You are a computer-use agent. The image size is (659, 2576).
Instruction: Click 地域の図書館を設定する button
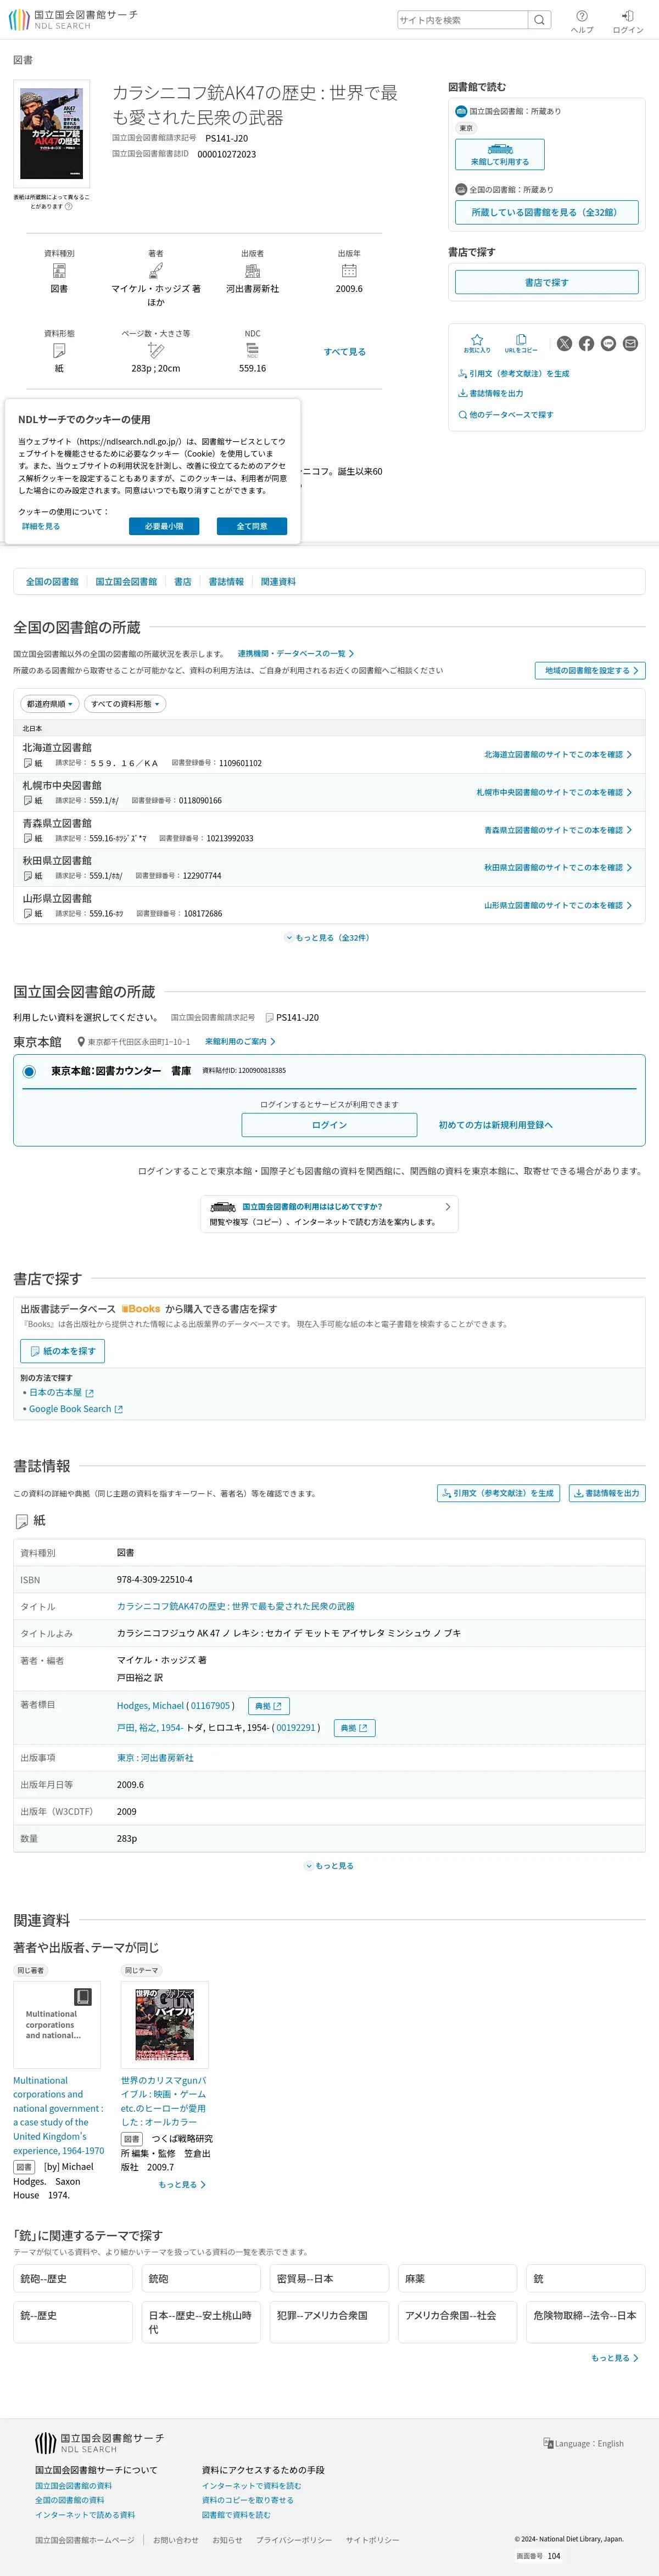pyautogui.click(x=590, y=670)
